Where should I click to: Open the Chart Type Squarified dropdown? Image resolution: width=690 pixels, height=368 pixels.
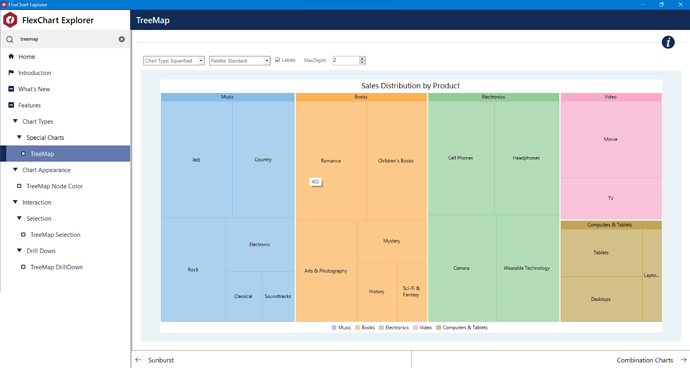tap(174, 61)
